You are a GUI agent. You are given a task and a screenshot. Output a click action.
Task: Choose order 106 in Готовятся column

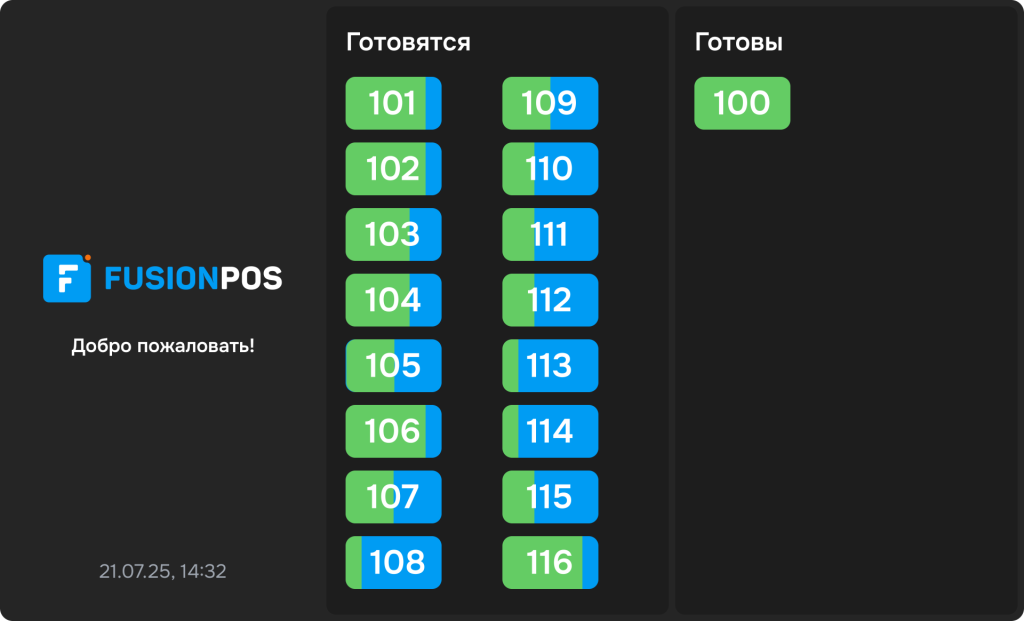[393, 431]
